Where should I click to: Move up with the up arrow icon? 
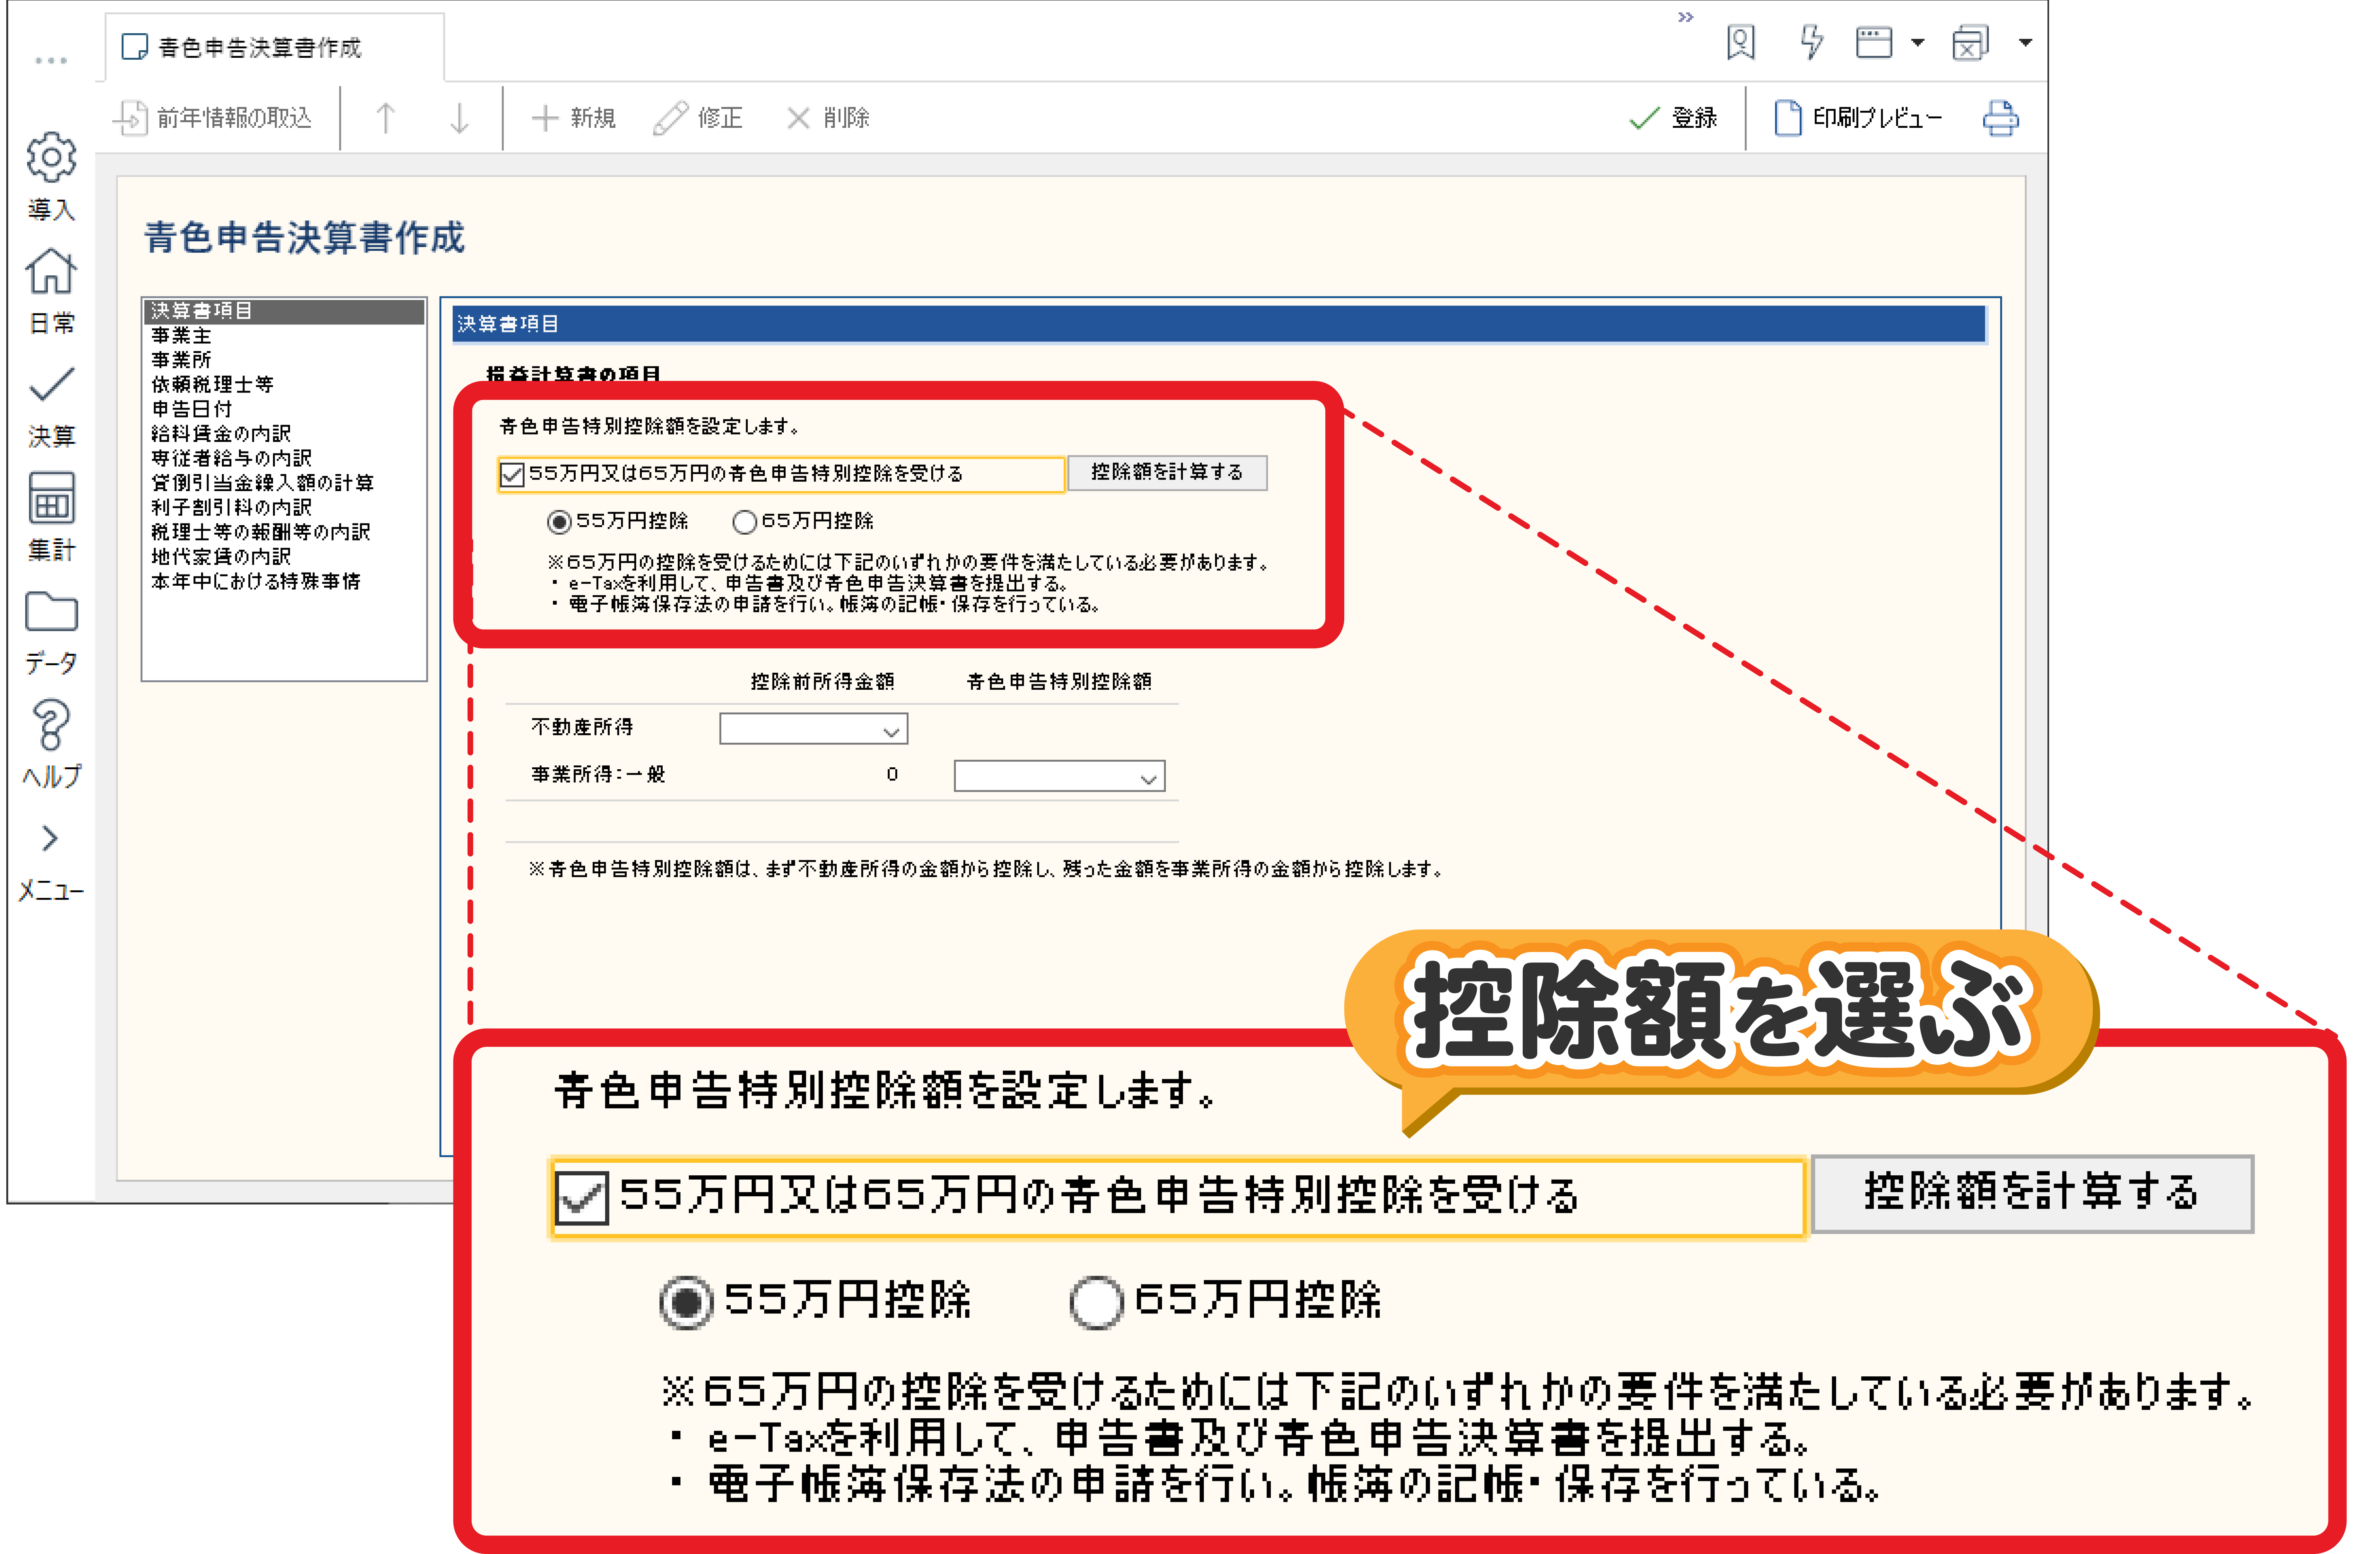pos(386,118)
